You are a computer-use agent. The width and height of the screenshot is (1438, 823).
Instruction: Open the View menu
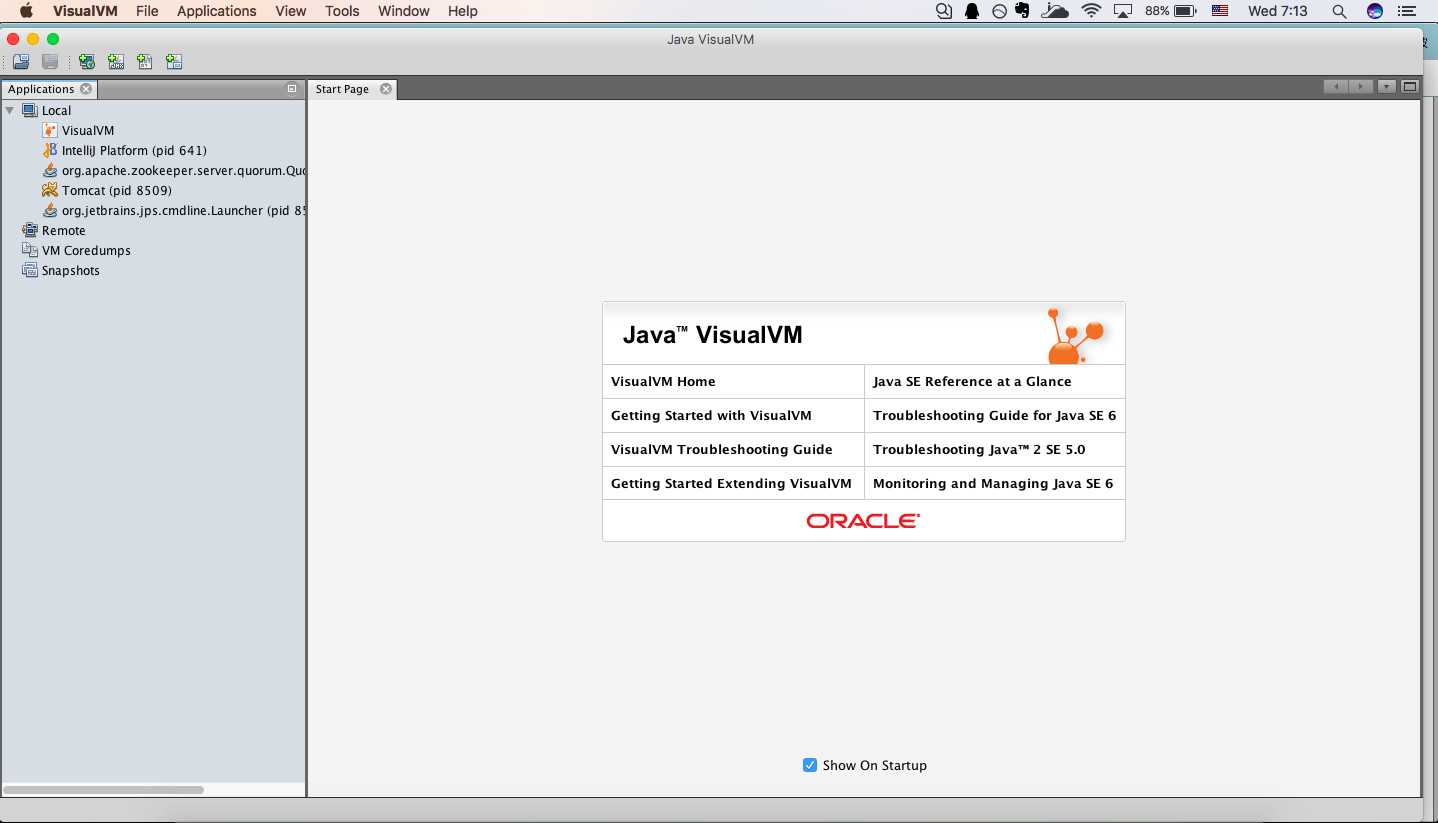click(x=291, y=11)
